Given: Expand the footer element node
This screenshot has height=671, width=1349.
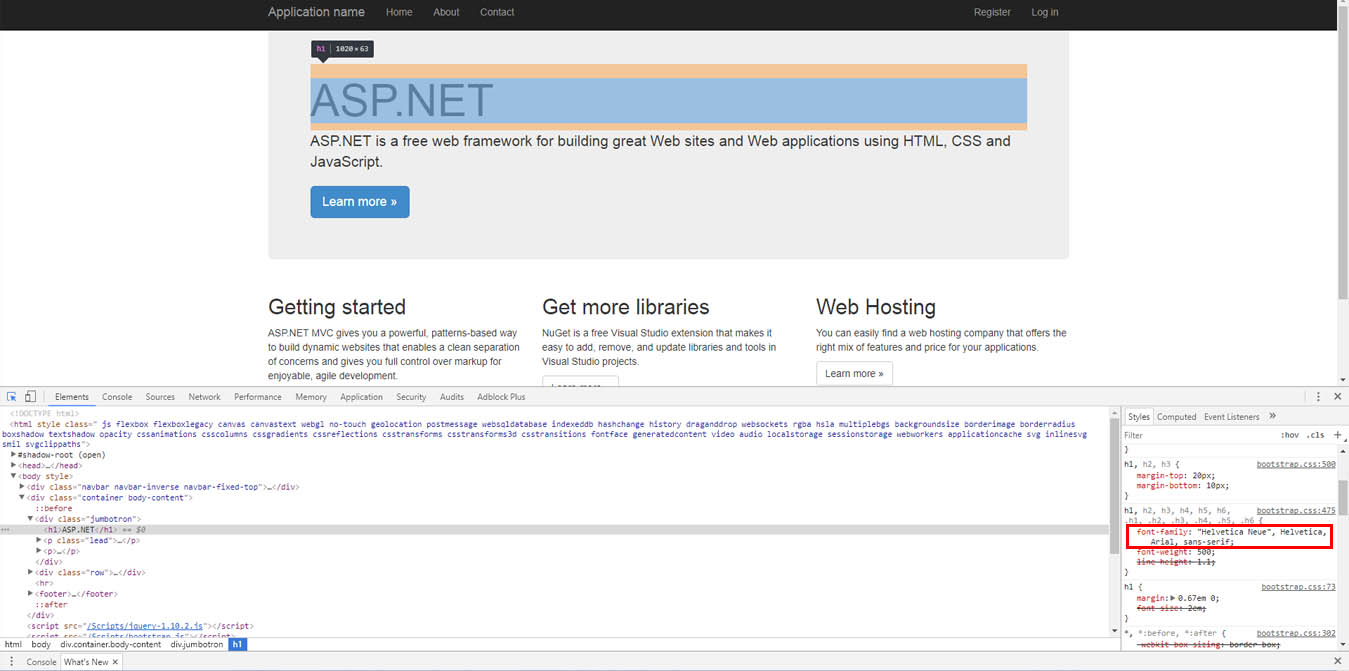Looking at the screenshot, I should (x=31, y=594).
